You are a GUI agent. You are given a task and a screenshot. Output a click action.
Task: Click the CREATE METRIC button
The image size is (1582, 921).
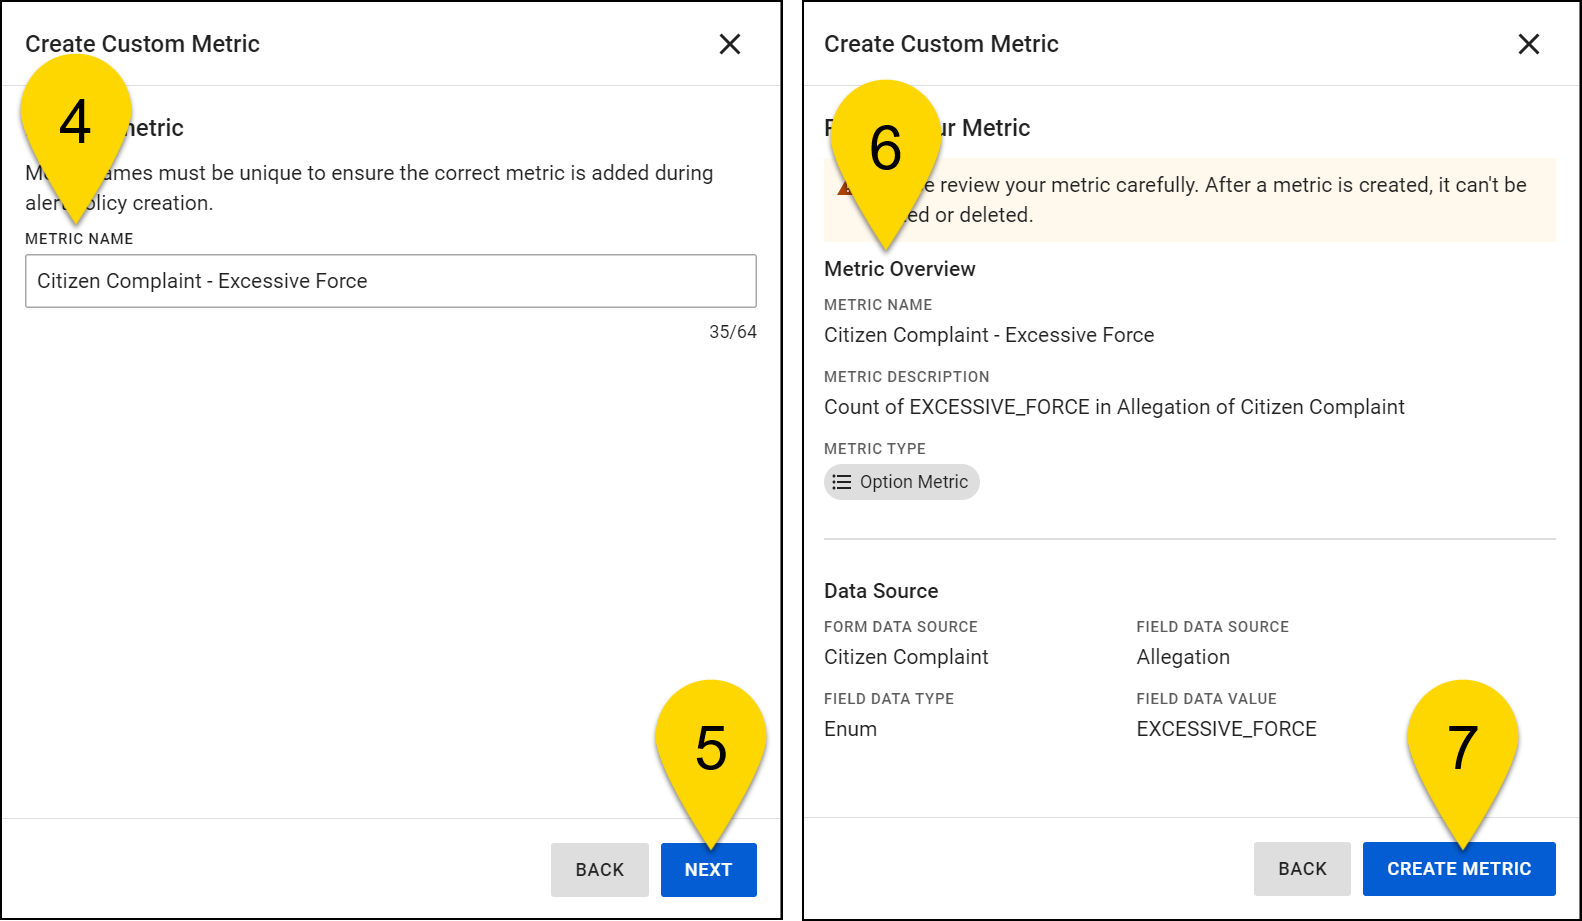(x=1458, y=869)
